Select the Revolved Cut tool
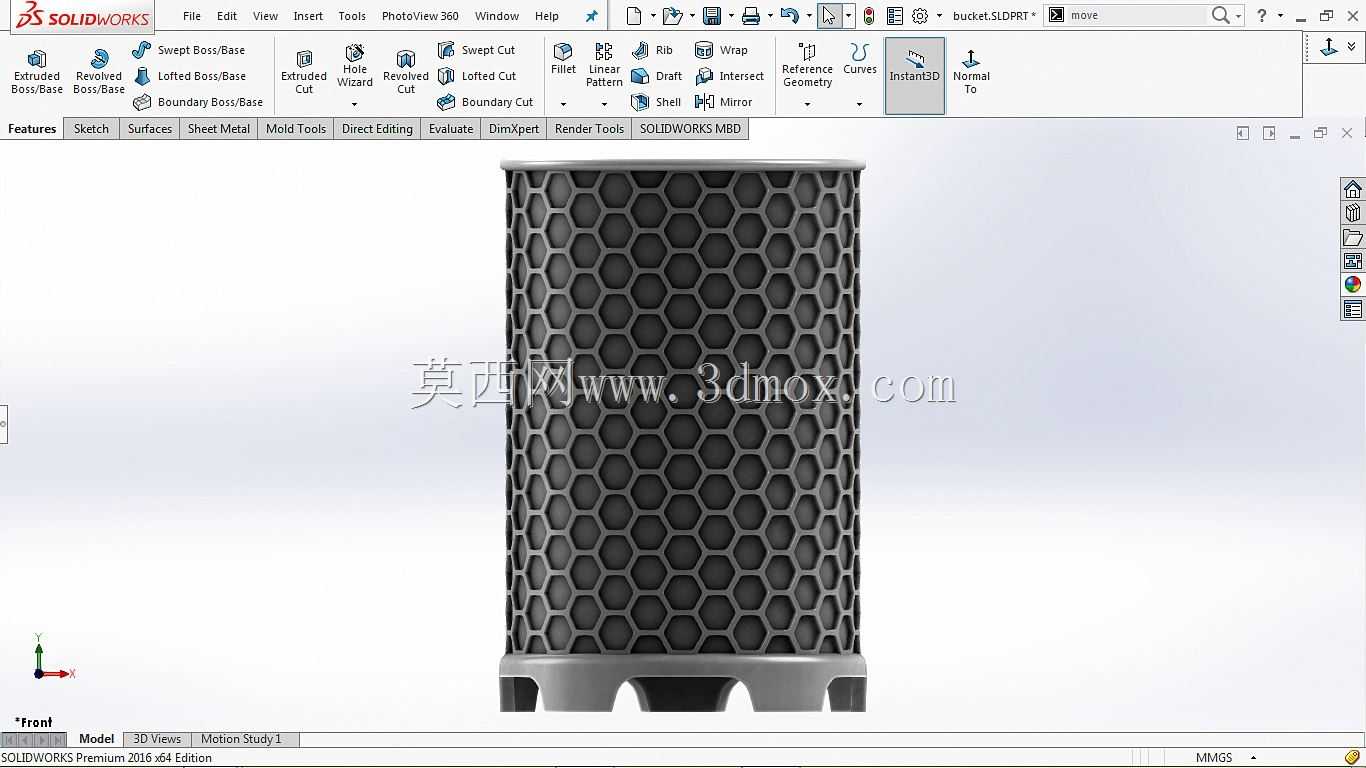Screen dimensions: 1366x768 point(406,71)
